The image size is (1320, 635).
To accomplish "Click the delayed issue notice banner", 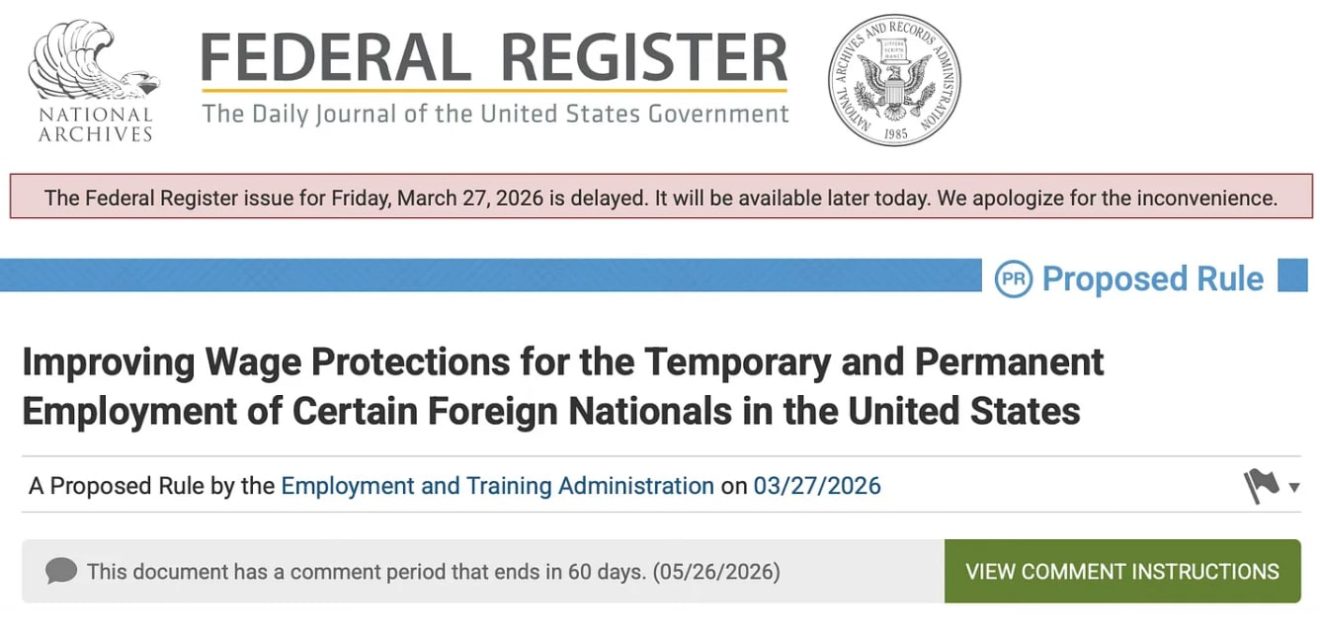I will tap(660, 197).
